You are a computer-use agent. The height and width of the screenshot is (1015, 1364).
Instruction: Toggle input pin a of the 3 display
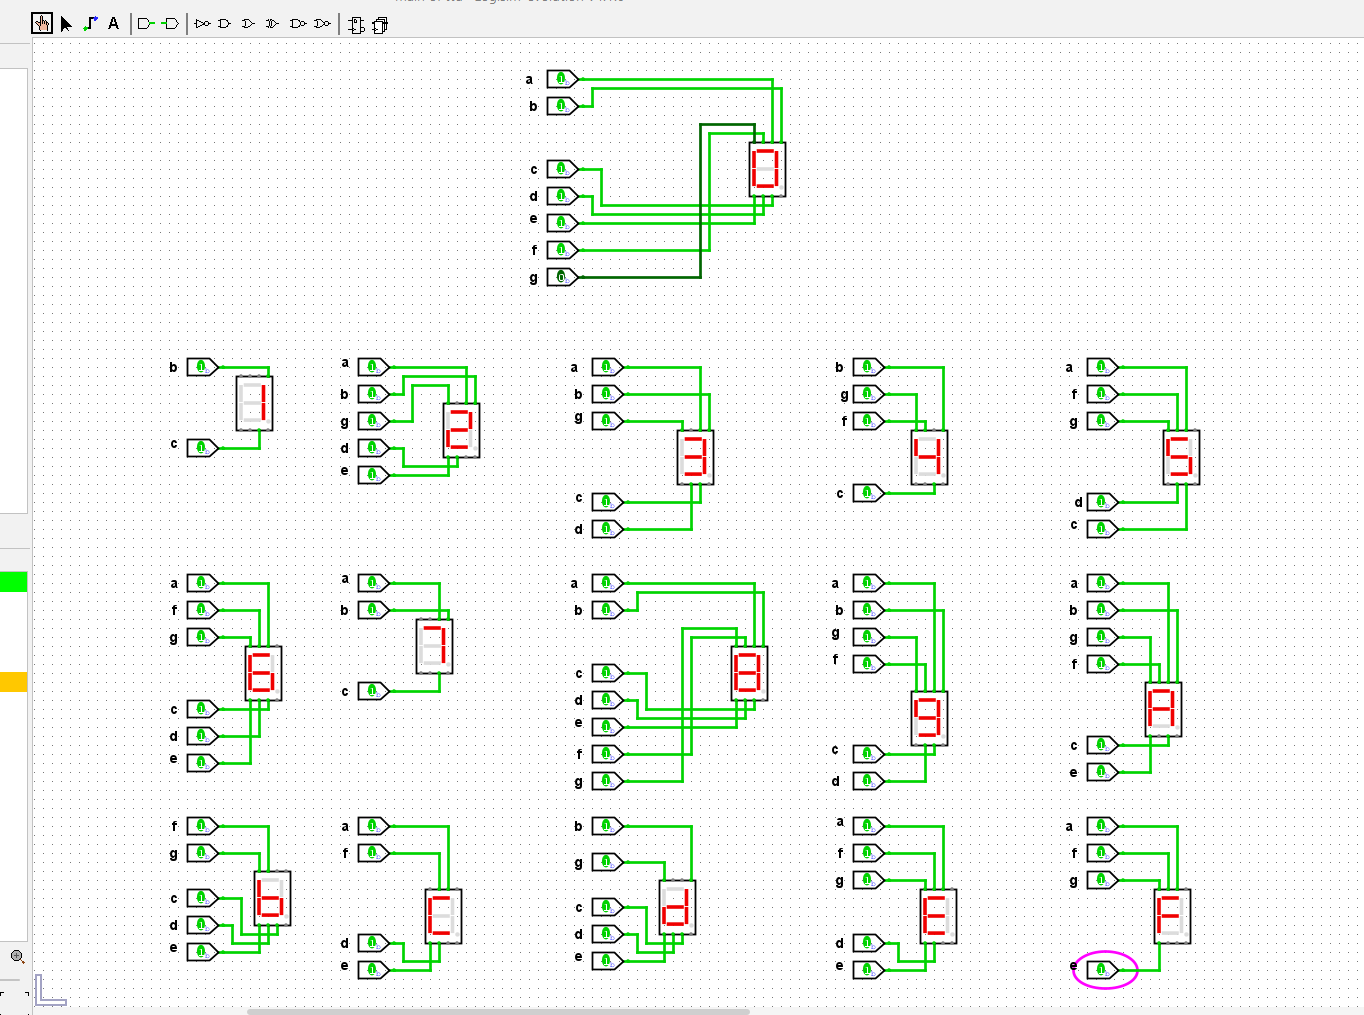click(x=607, y=367)
